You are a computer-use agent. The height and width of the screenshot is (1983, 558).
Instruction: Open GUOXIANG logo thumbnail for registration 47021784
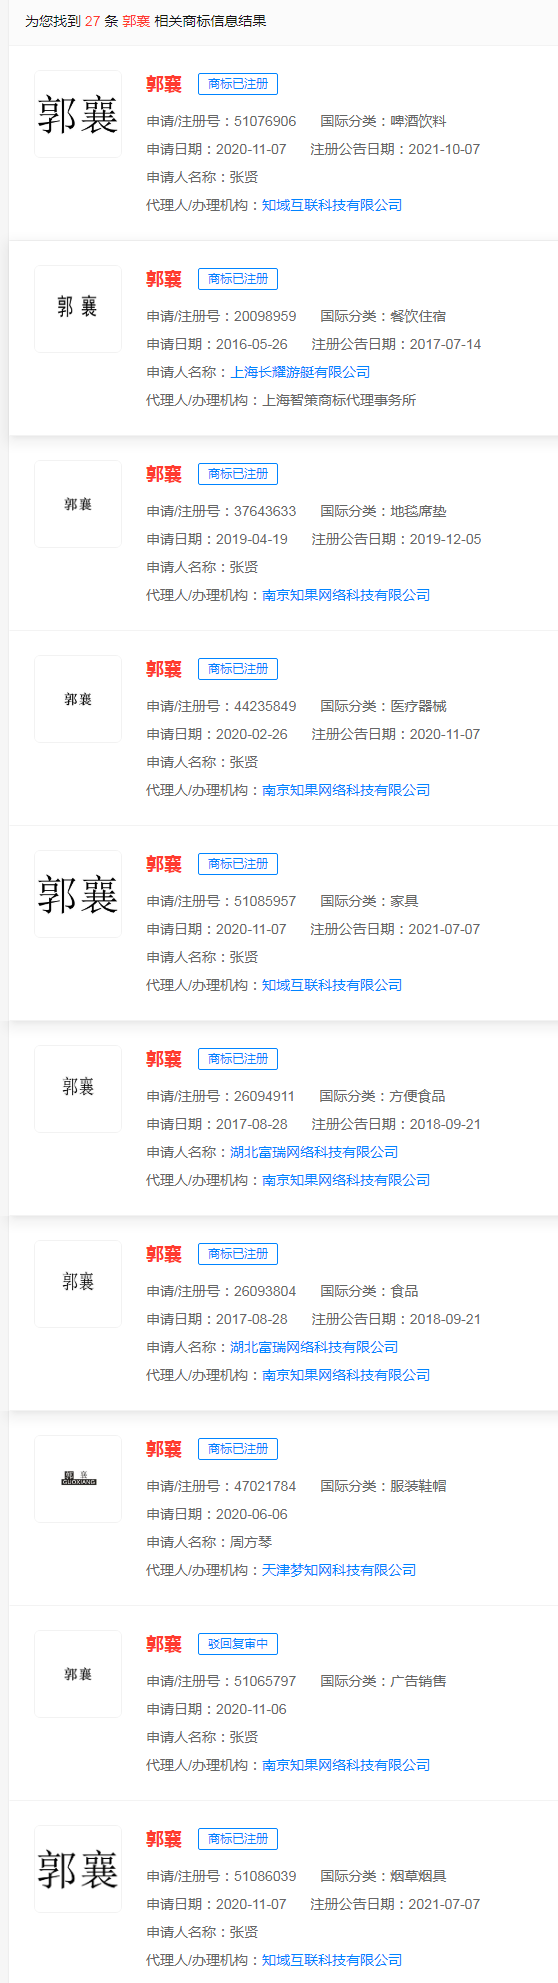(78, 1479)
